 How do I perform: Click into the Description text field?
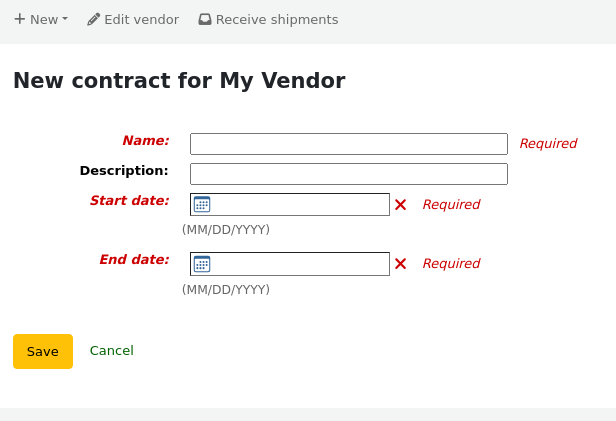pyautogui.click(x=348, y=174)
